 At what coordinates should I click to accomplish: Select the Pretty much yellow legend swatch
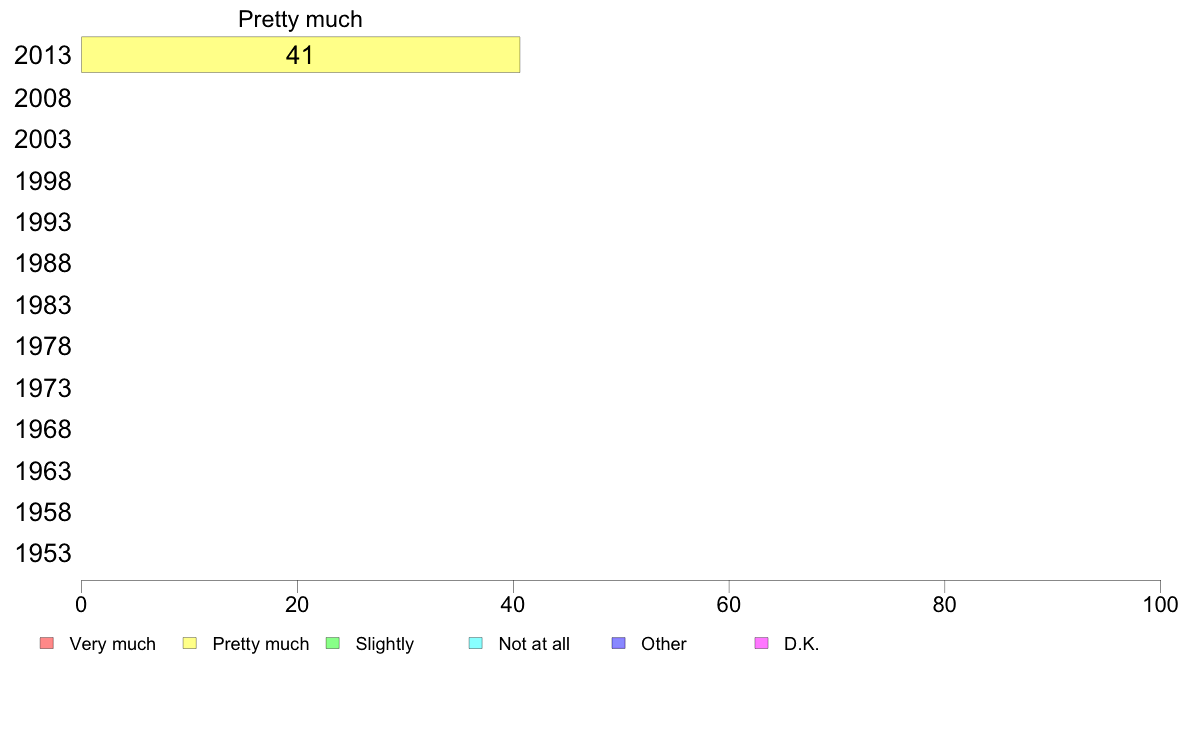point(189,643)
